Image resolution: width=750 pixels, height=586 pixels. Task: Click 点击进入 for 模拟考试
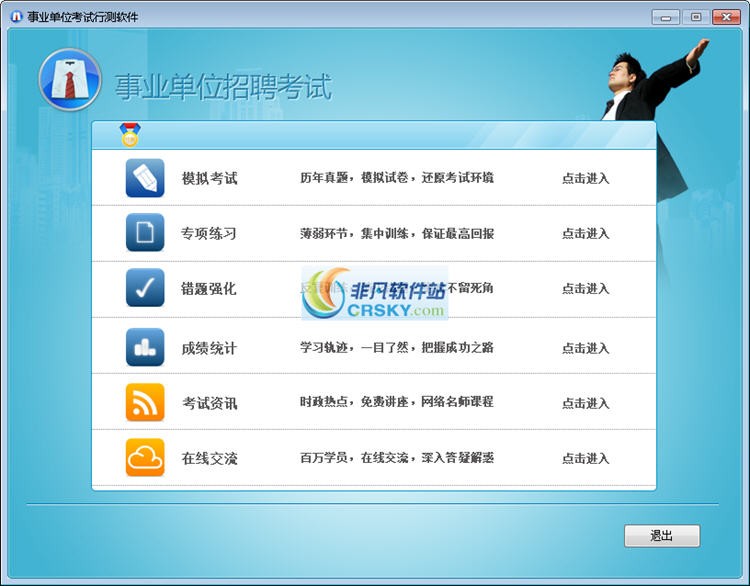click(x=585, y=178)
